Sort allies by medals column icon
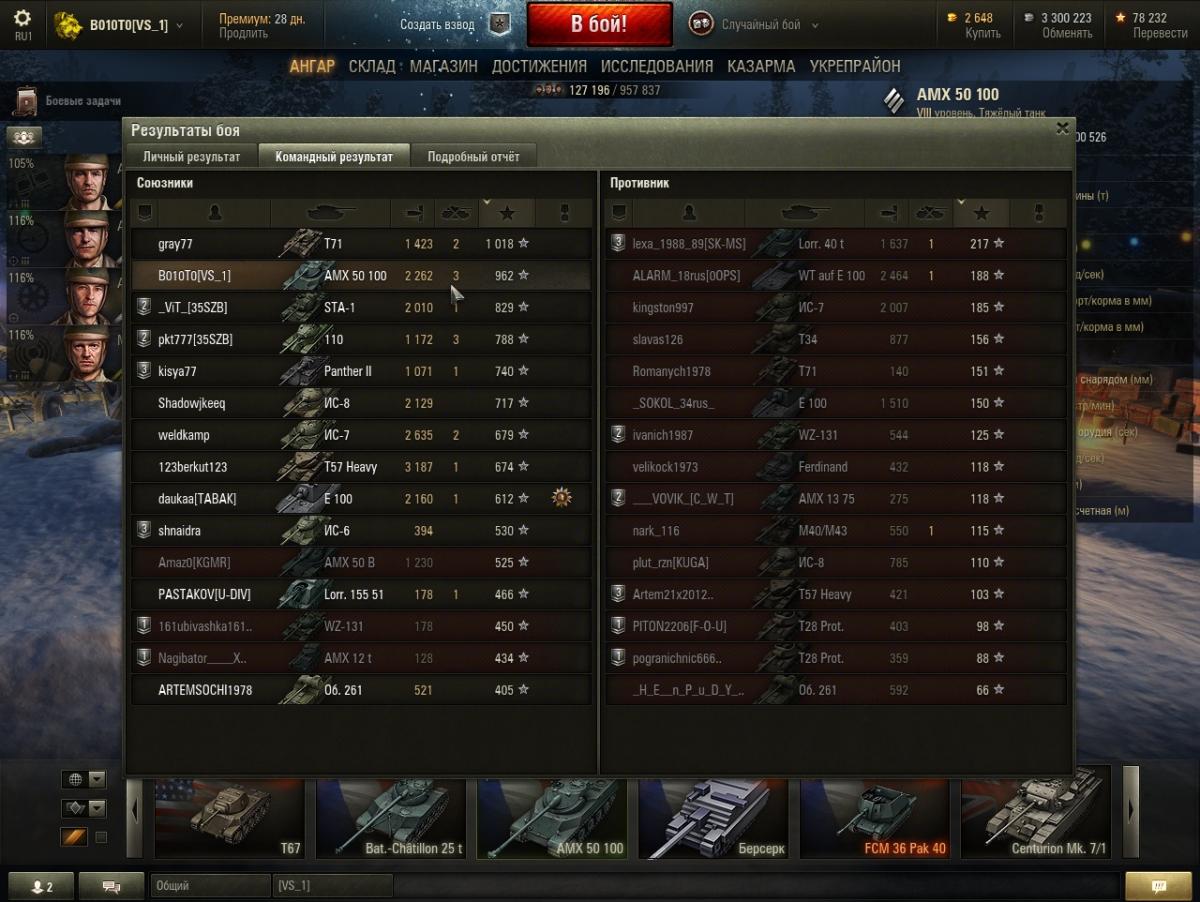This screenshot has height=902, width=1200. [563, 212]
